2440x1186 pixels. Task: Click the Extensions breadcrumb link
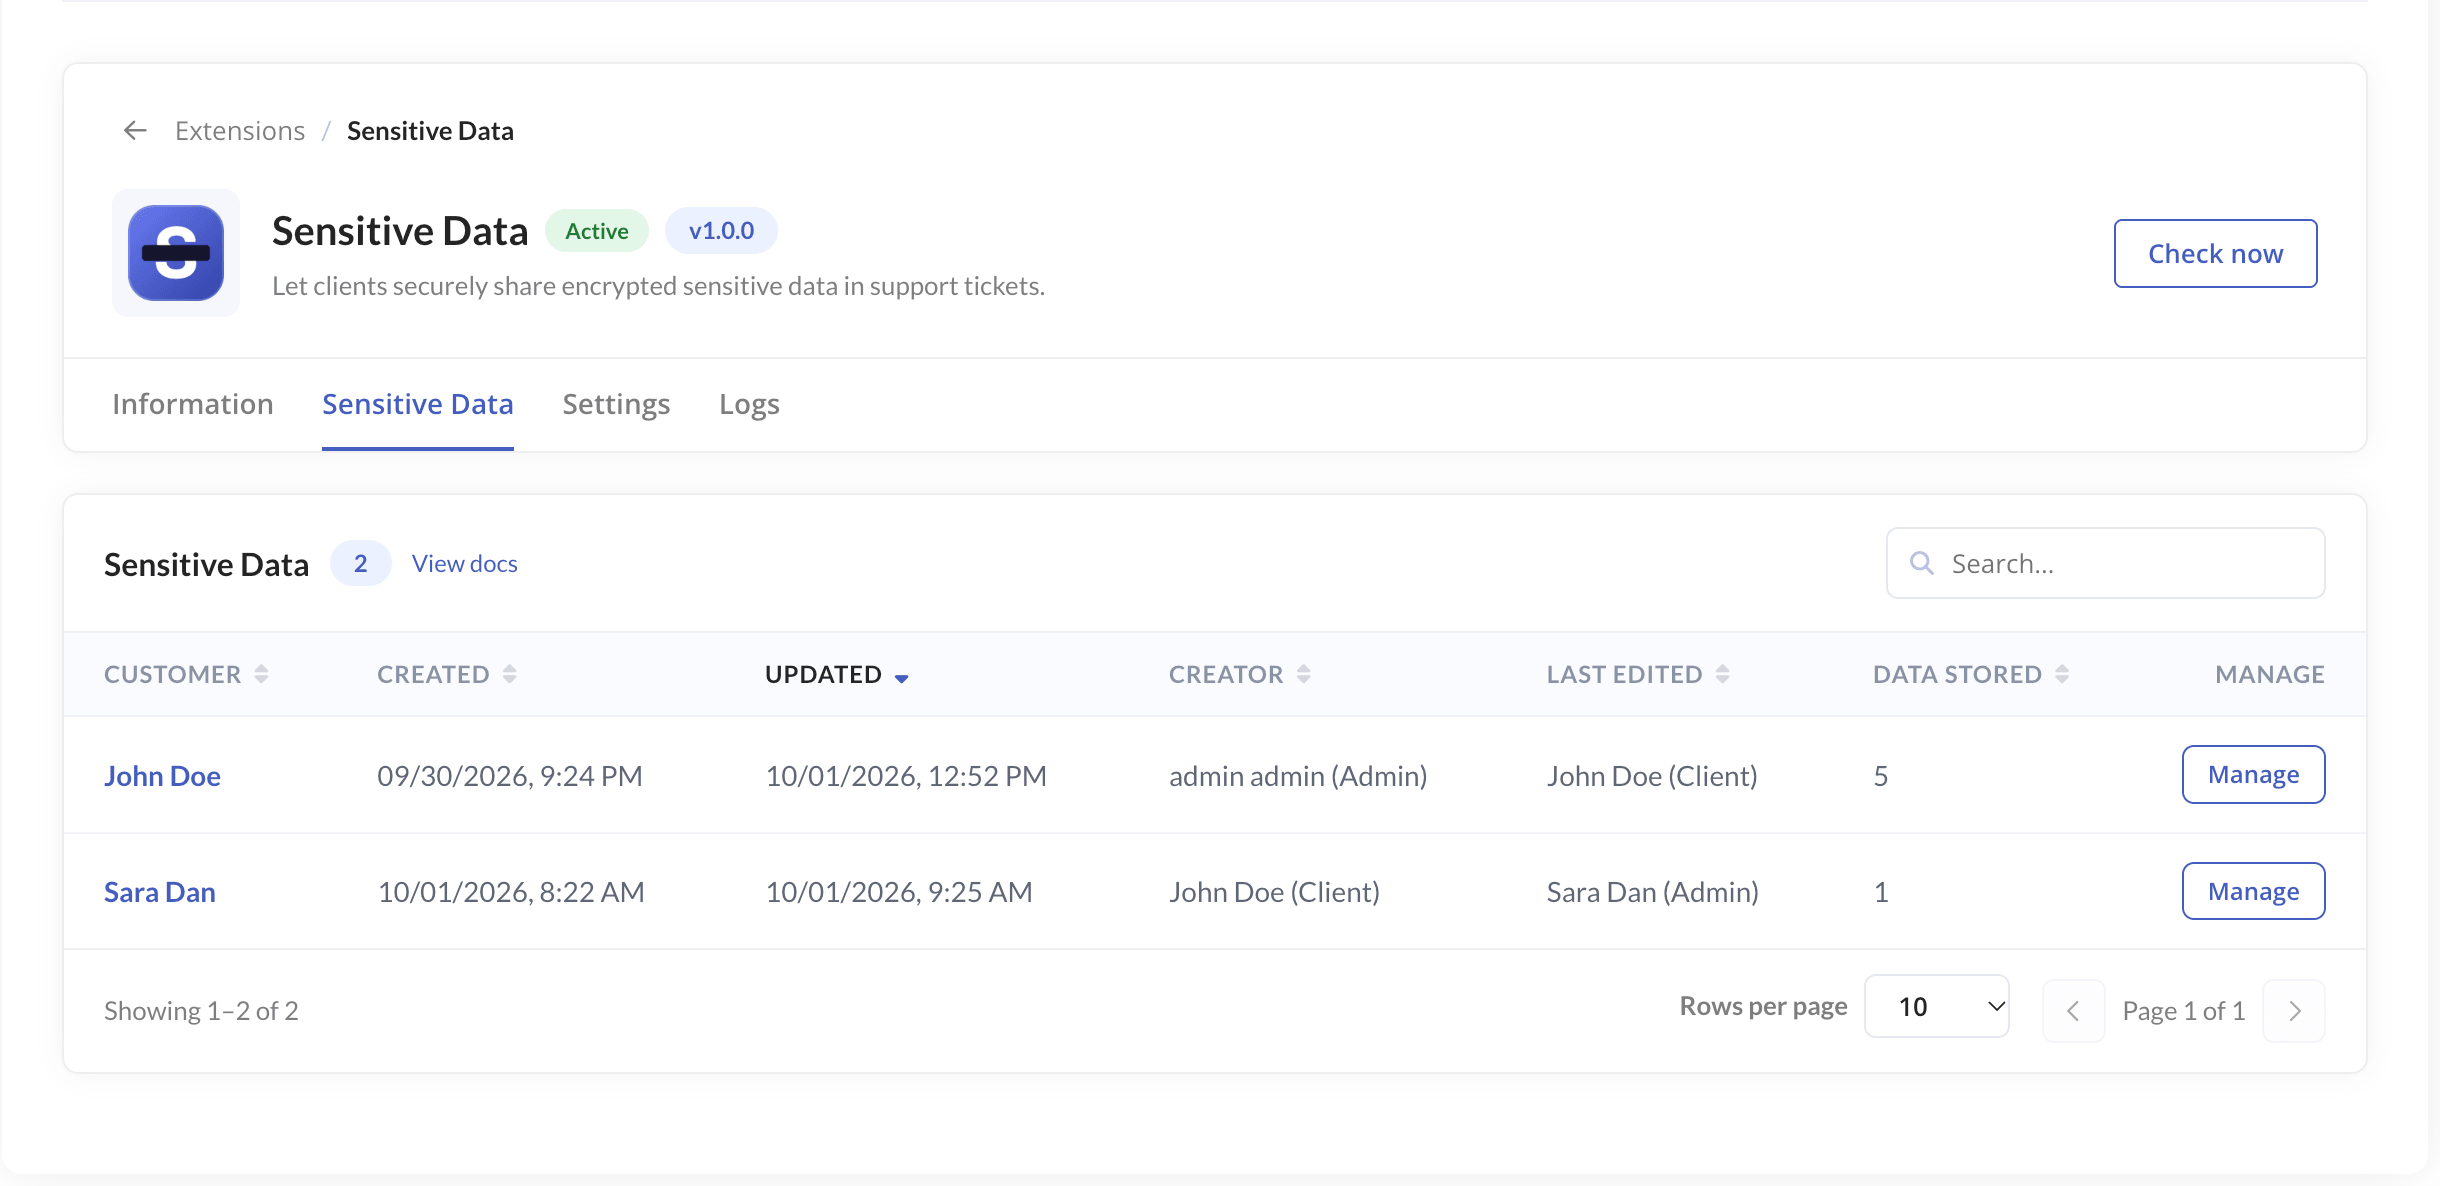click(x=240, y=131)
